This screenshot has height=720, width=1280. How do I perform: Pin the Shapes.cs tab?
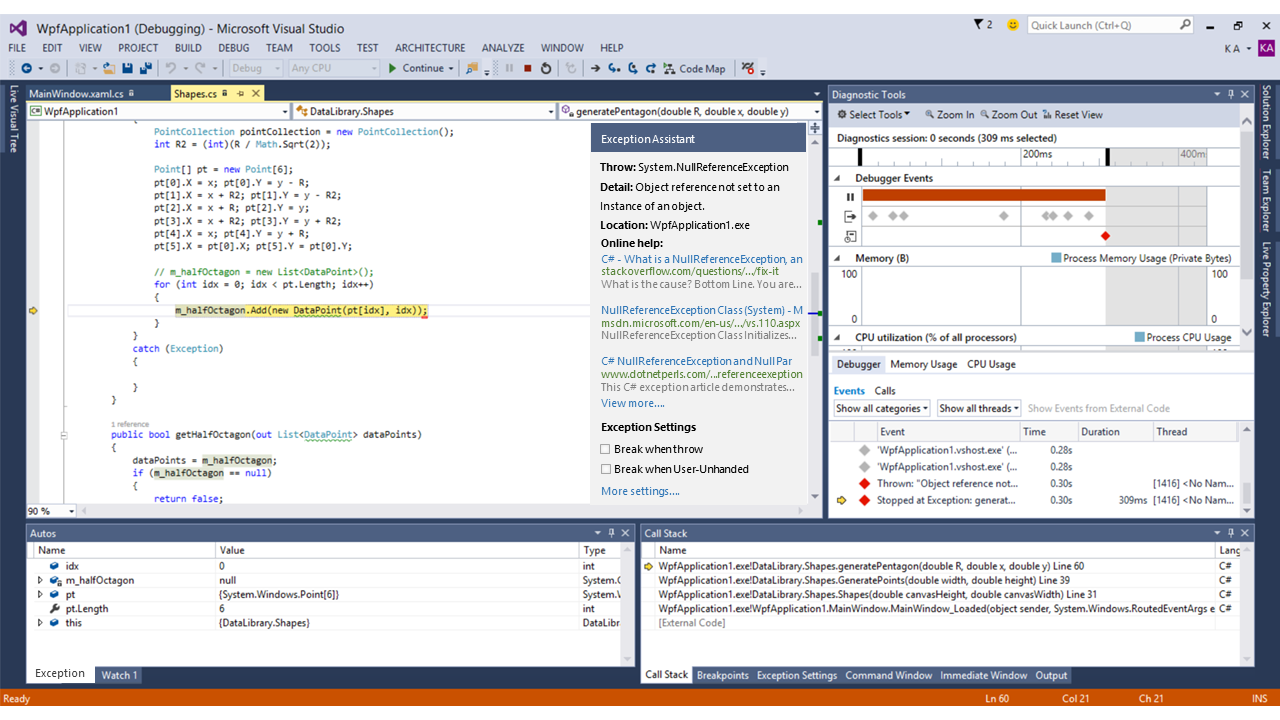click(240, 94)
